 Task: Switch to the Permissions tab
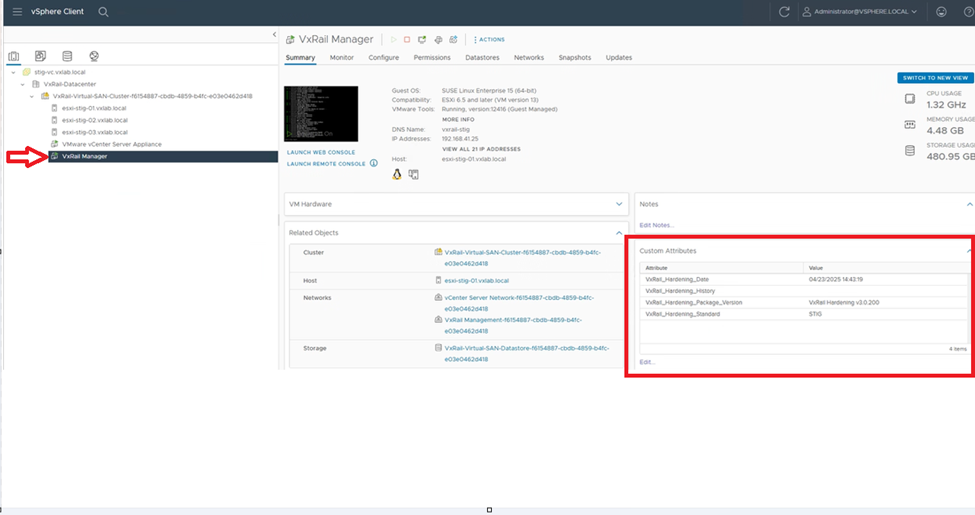tap(432, 57)
